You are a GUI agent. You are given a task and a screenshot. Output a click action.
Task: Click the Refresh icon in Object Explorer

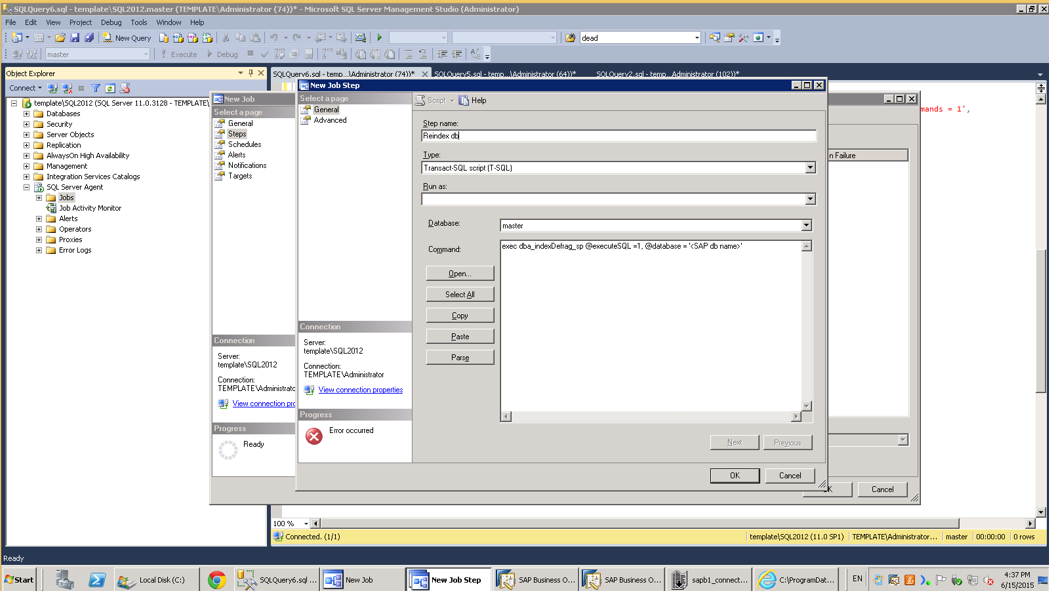pyautogui.click(x=110, y=88)
